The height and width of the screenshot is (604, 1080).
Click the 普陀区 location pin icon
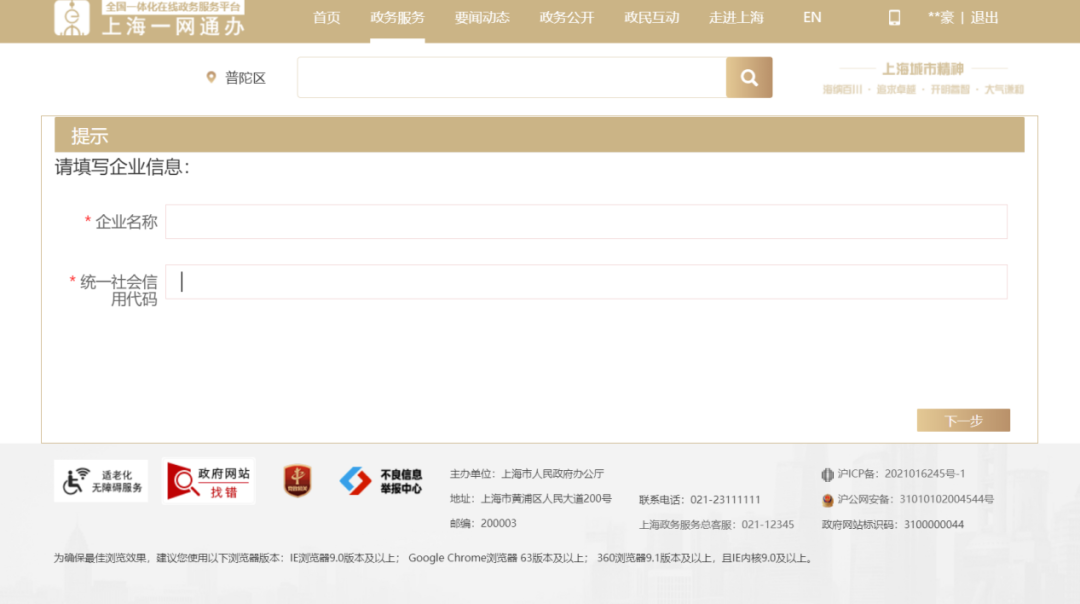tap(211, 77)
